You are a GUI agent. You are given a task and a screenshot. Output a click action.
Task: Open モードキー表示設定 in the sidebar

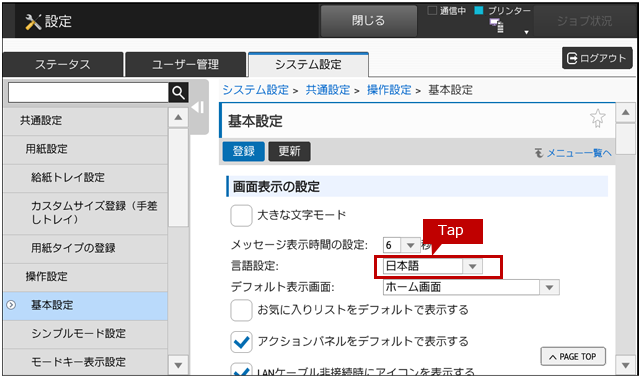(85, 362)
